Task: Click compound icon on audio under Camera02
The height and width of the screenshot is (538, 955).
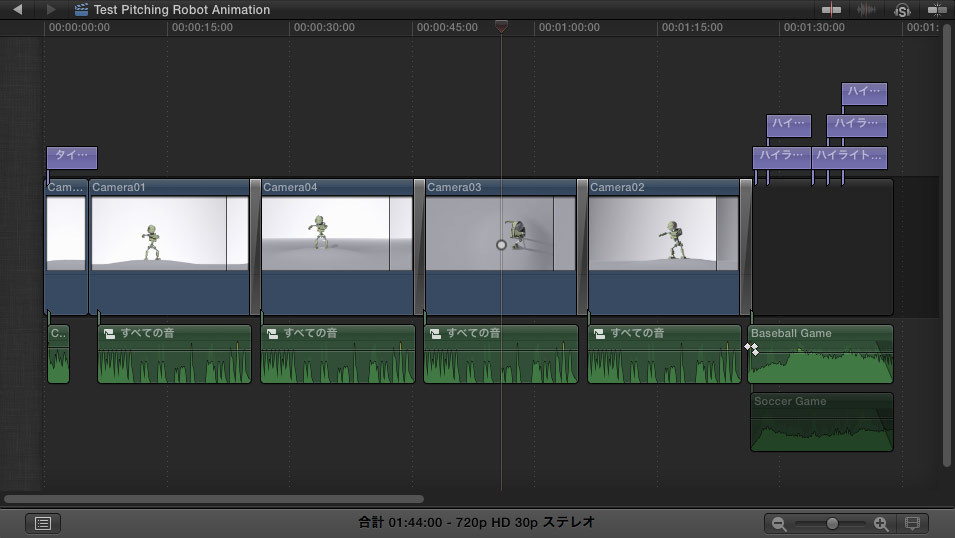Action: click(599, 333)
